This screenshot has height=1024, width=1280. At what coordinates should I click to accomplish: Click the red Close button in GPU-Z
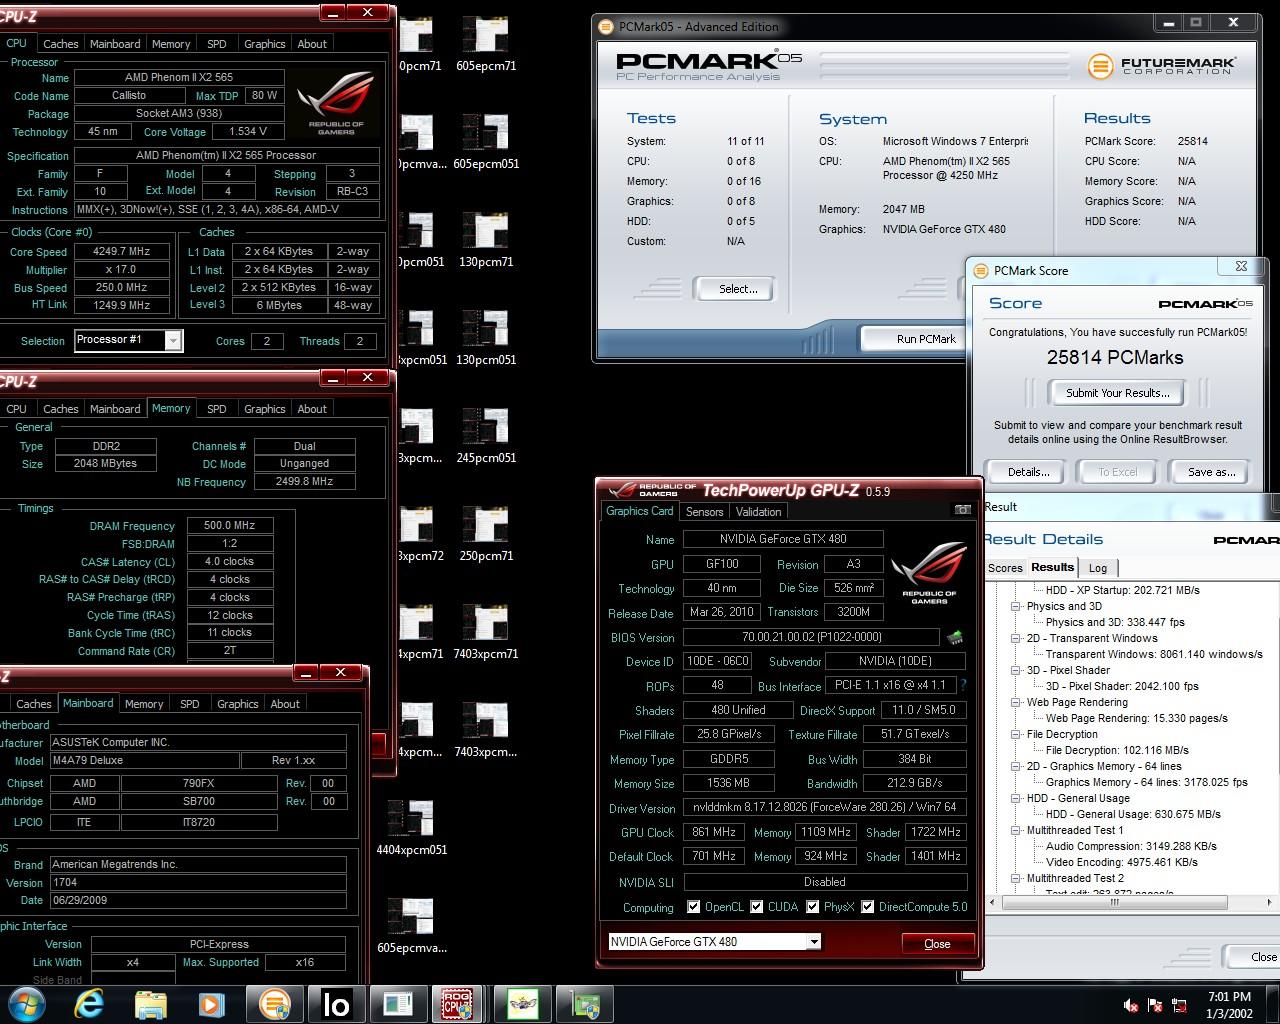click(937, 943)
